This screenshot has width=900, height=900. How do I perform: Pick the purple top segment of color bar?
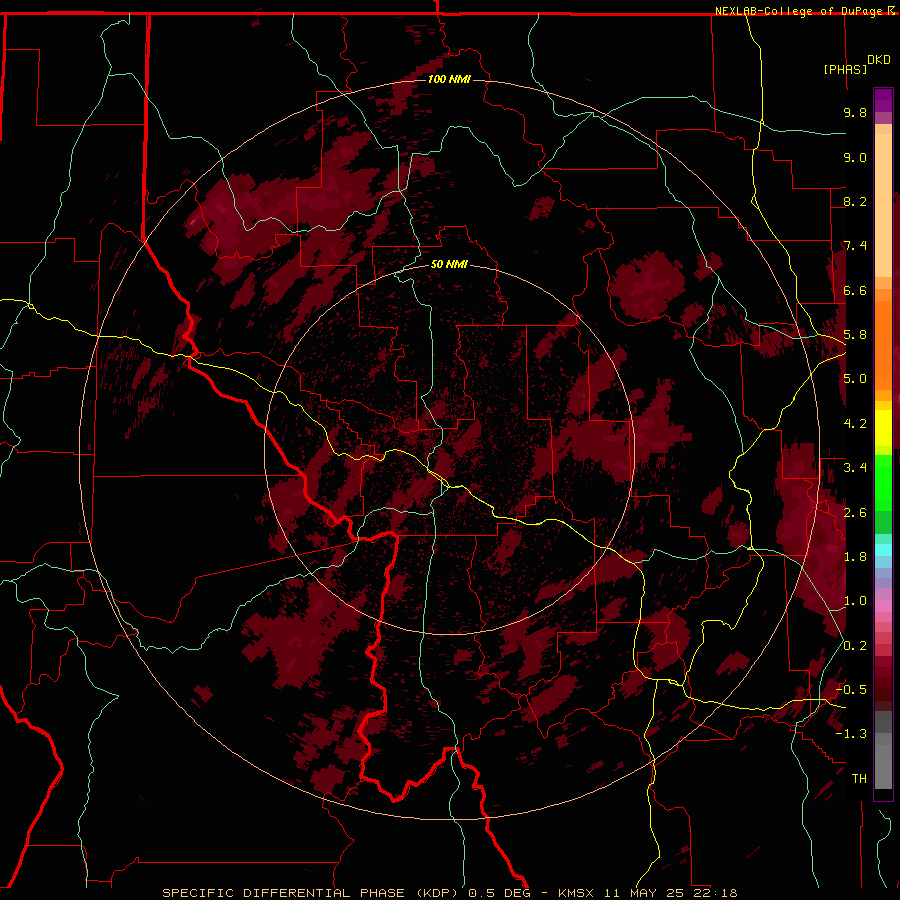[883, 100]
